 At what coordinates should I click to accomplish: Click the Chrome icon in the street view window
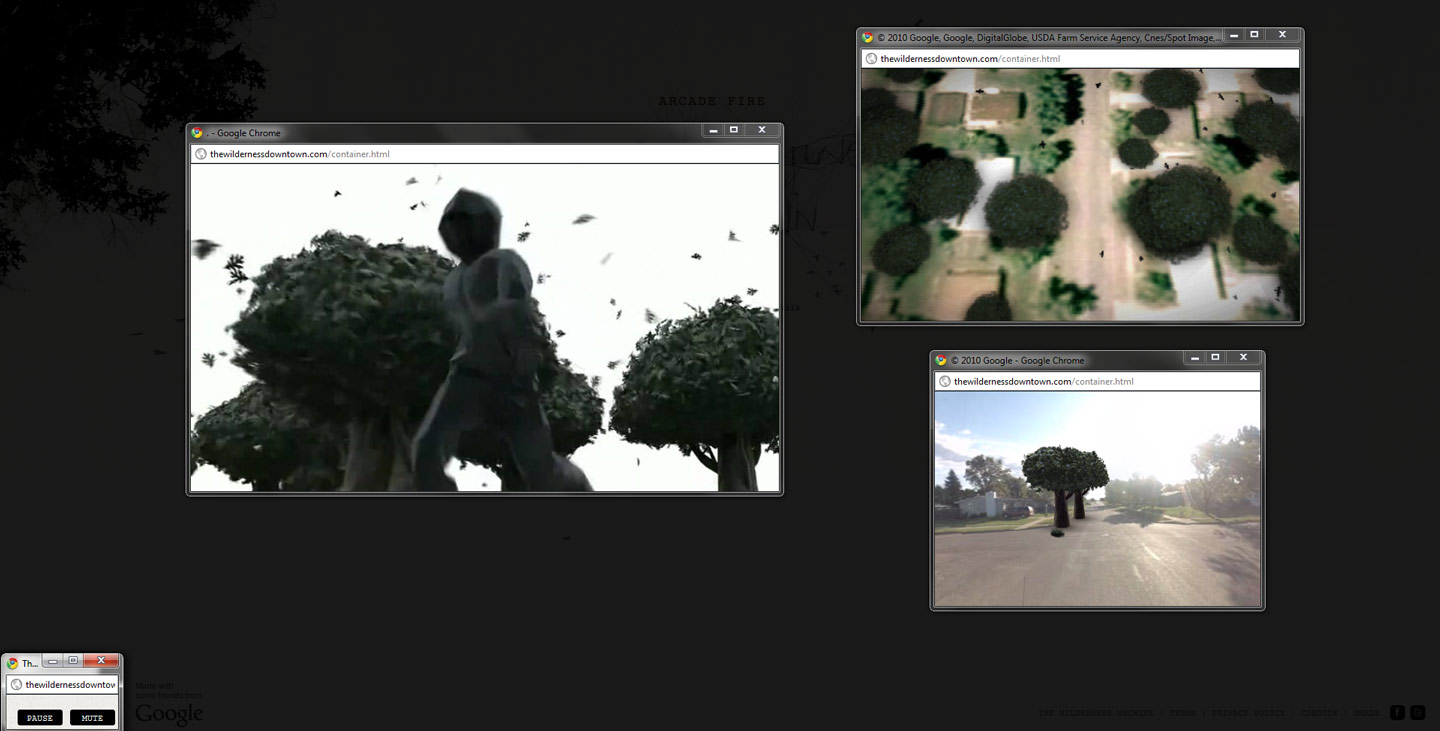[x=941, y=360]
